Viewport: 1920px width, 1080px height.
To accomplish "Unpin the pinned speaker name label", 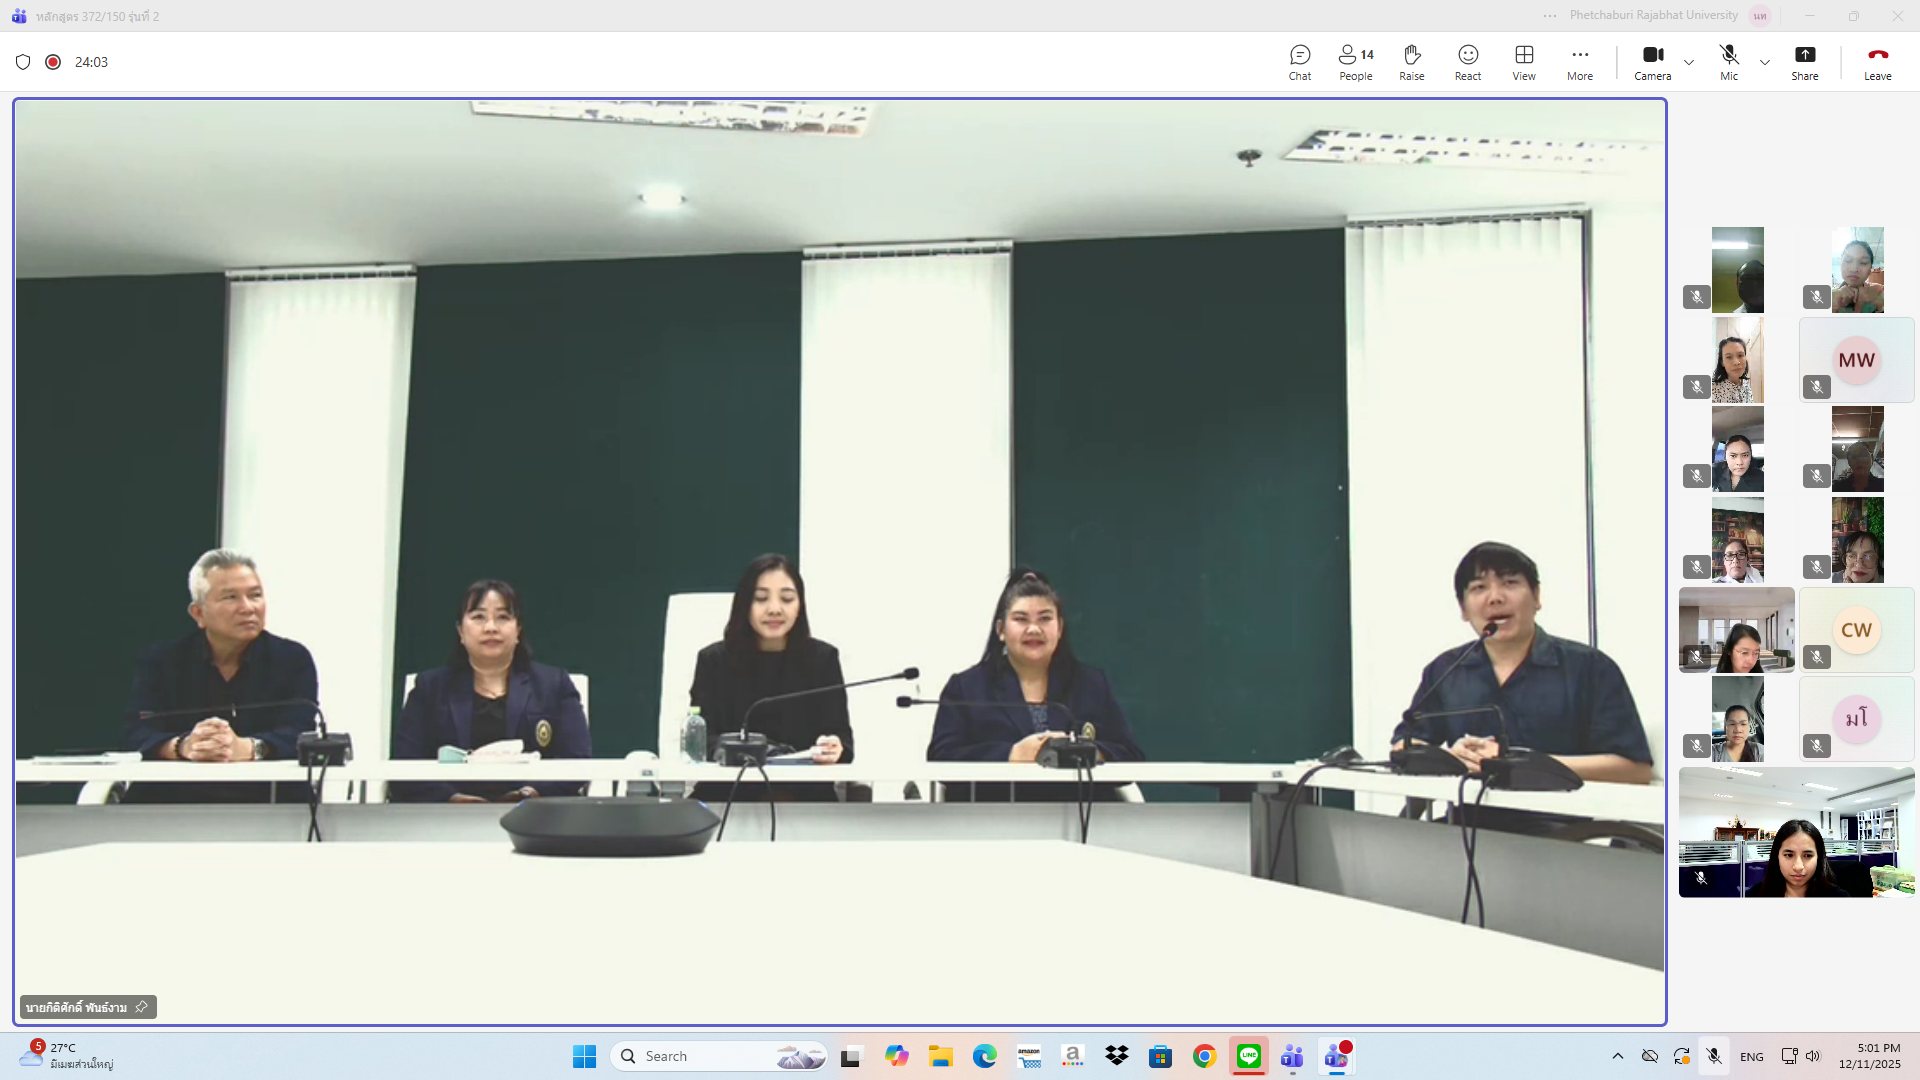I will (141, 1007).
